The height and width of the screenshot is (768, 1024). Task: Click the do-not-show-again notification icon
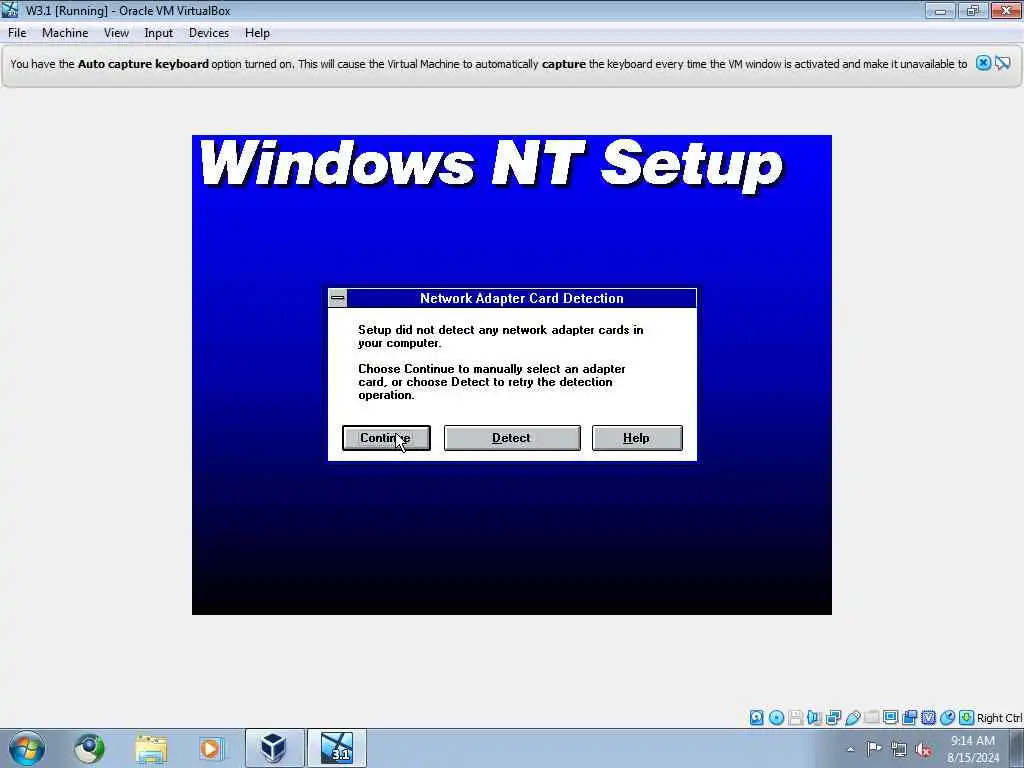[x=1003, y=63]
